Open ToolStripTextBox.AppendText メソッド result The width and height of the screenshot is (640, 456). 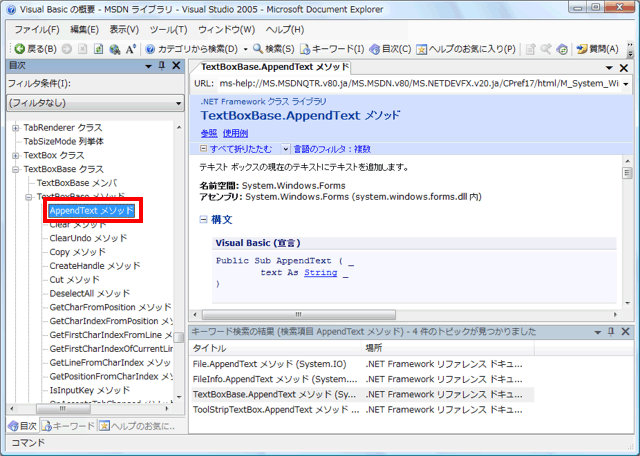276,409
